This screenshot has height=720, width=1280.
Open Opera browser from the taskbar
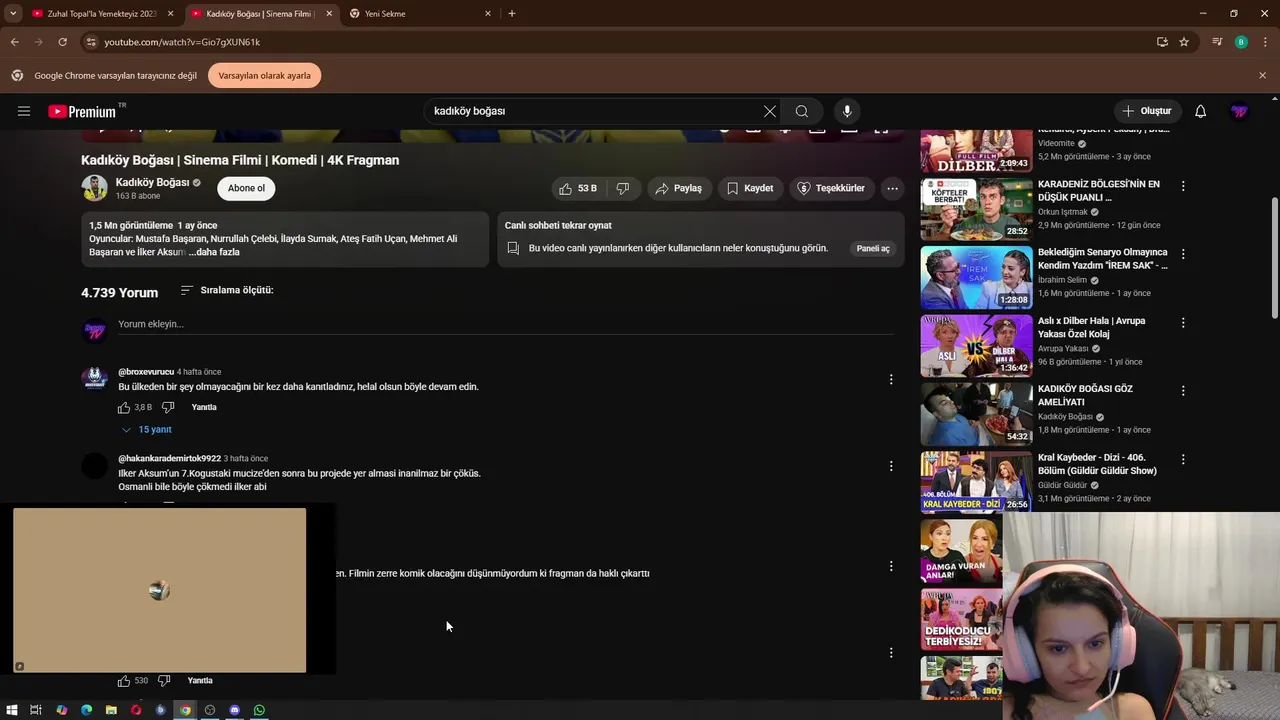(x=136, y=710)
